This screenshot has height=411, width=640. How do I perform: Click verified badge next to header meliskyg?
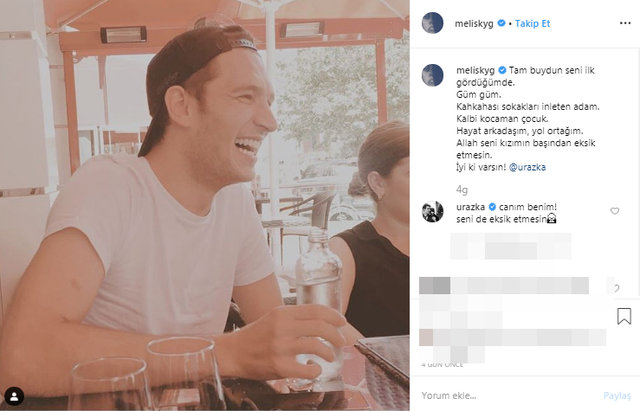(502, 23)
